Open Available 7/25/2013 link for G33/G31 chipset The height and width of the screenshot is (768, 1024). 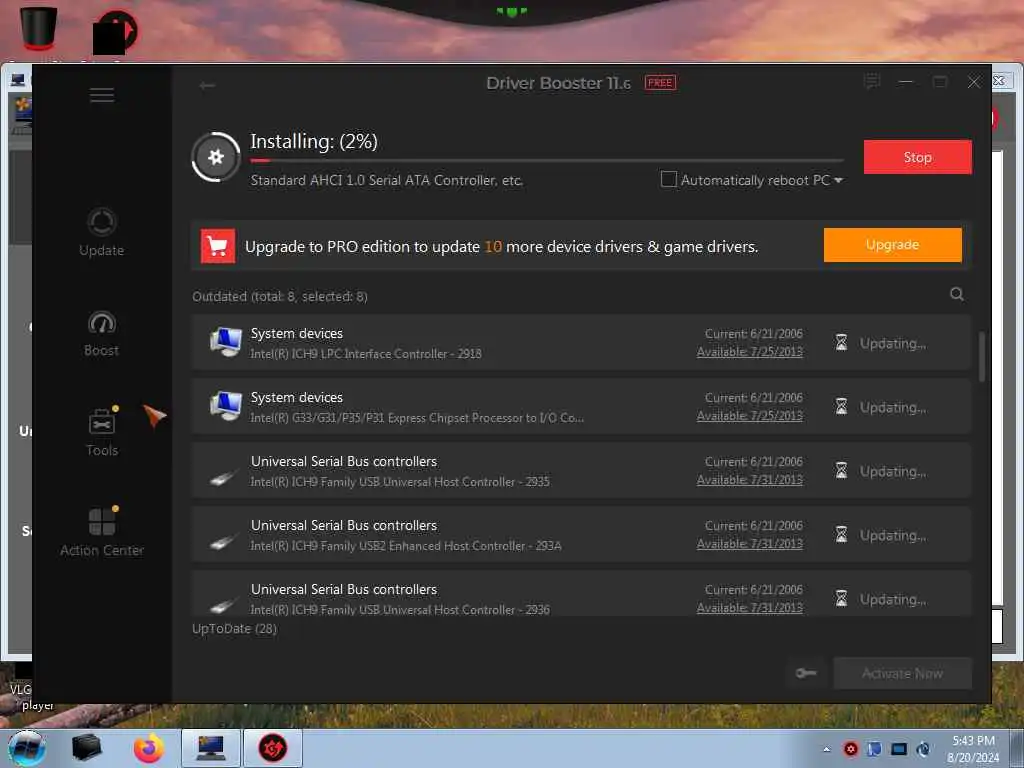(x=750, y=416)
